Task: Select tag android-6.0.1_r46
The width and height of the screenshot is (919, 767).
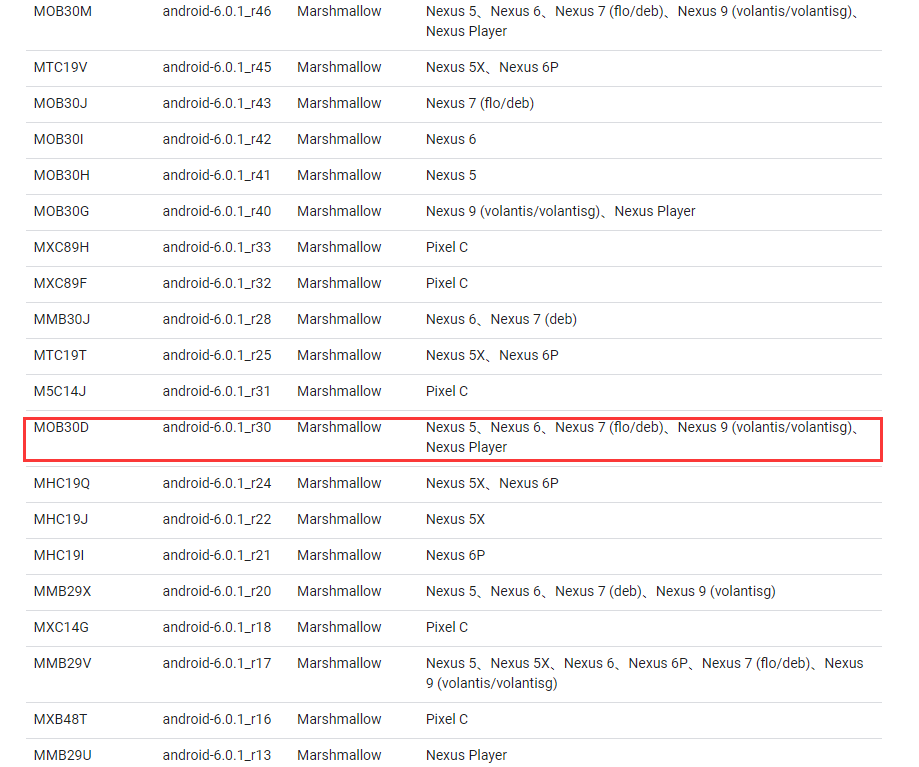Action: pos(217,11)
